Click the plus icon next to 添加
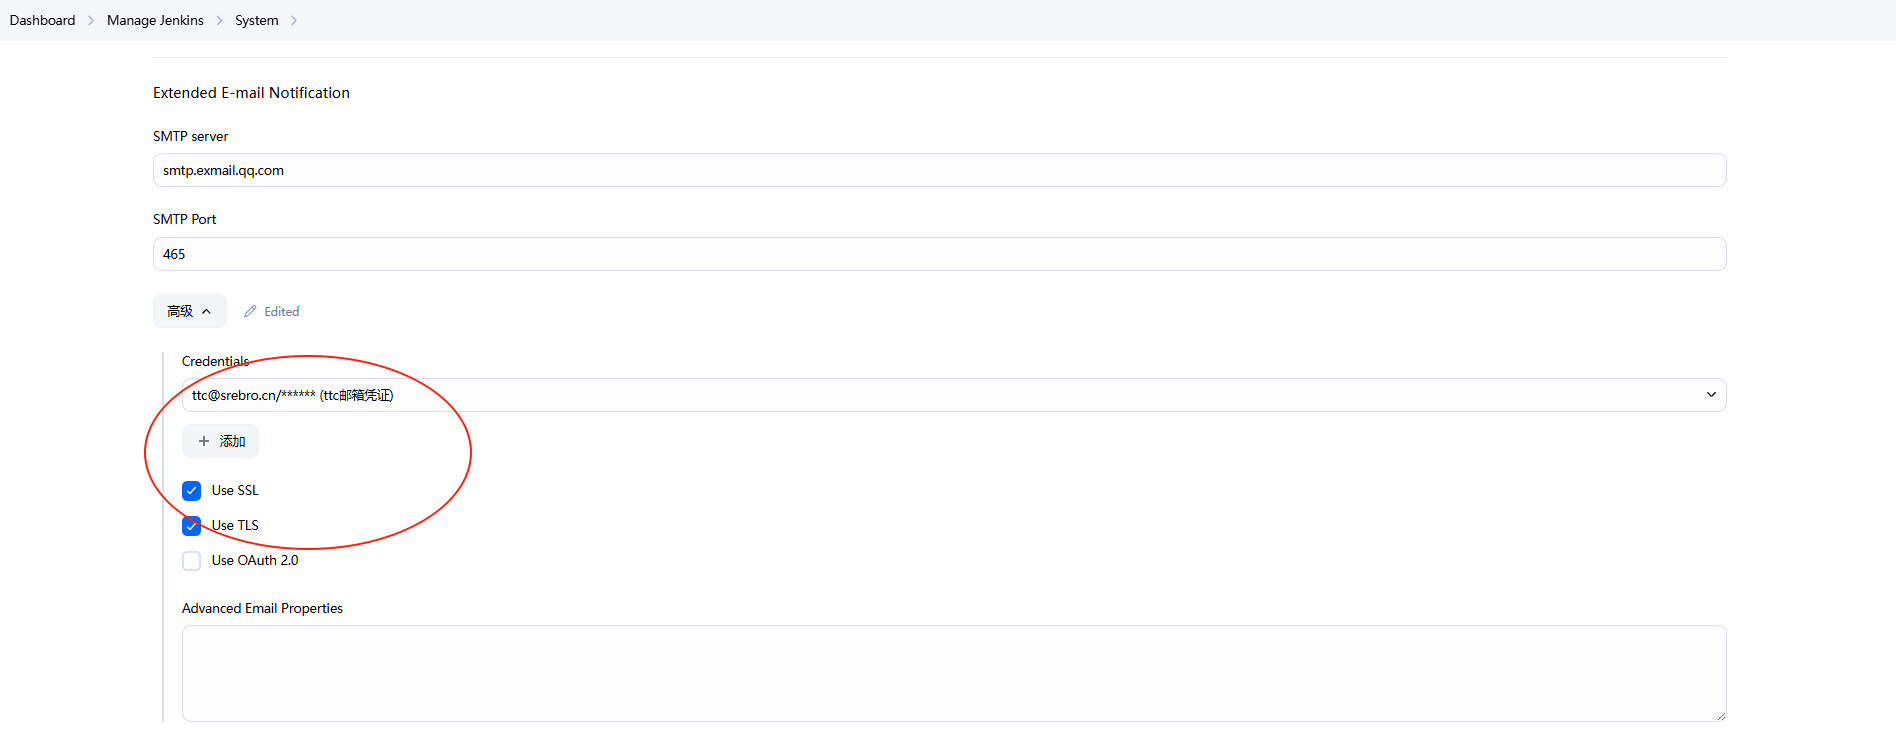Image resolution: width=1896 pixels, height=754 pixels. (x=204, y=441)
